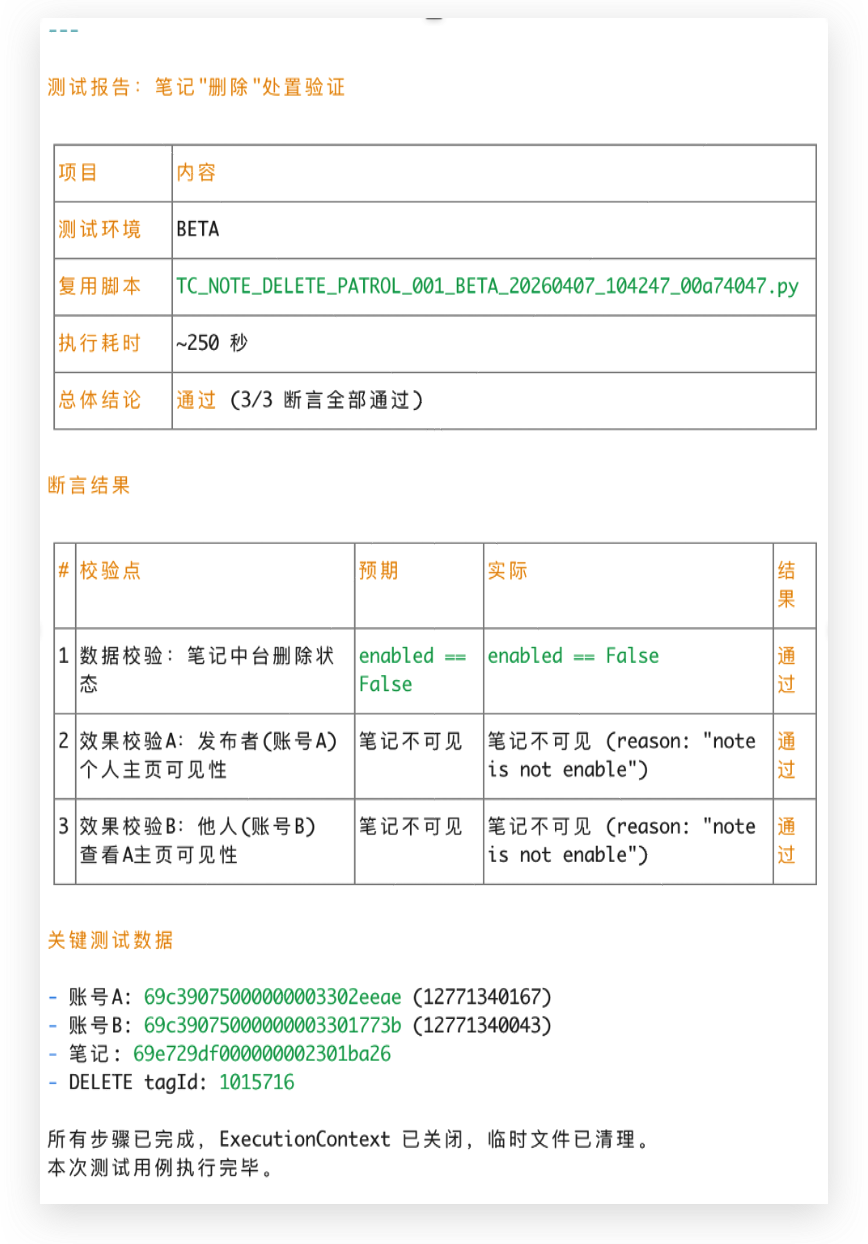868x1244 pixels.
Task: Click the phone number 12771340167
Action: point(481,997)
